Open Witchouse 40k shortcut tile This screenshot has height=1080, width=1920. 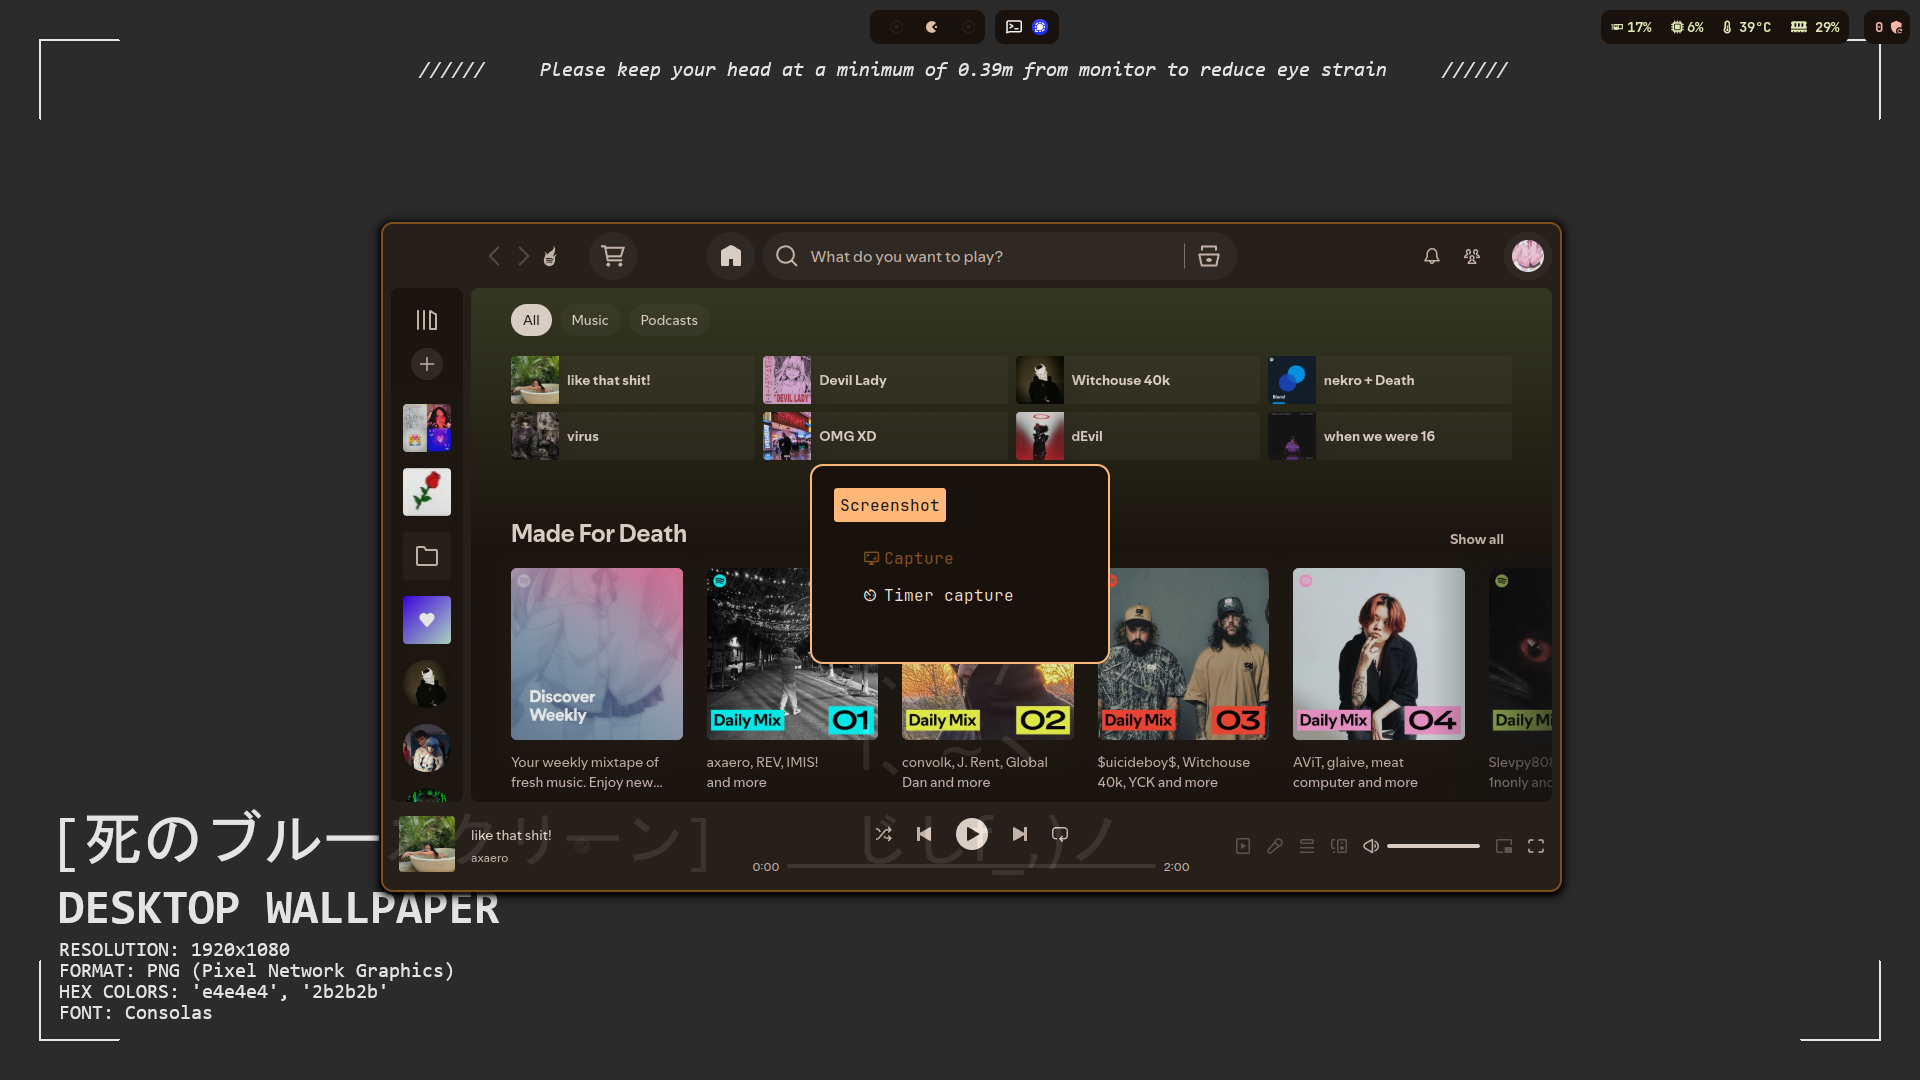pyautogui.click(x=1138, y=380)
